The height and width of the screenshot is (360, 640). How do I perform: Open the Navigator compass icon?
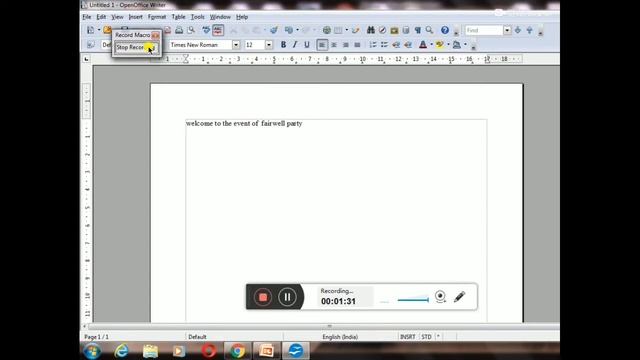coord(382,30)
